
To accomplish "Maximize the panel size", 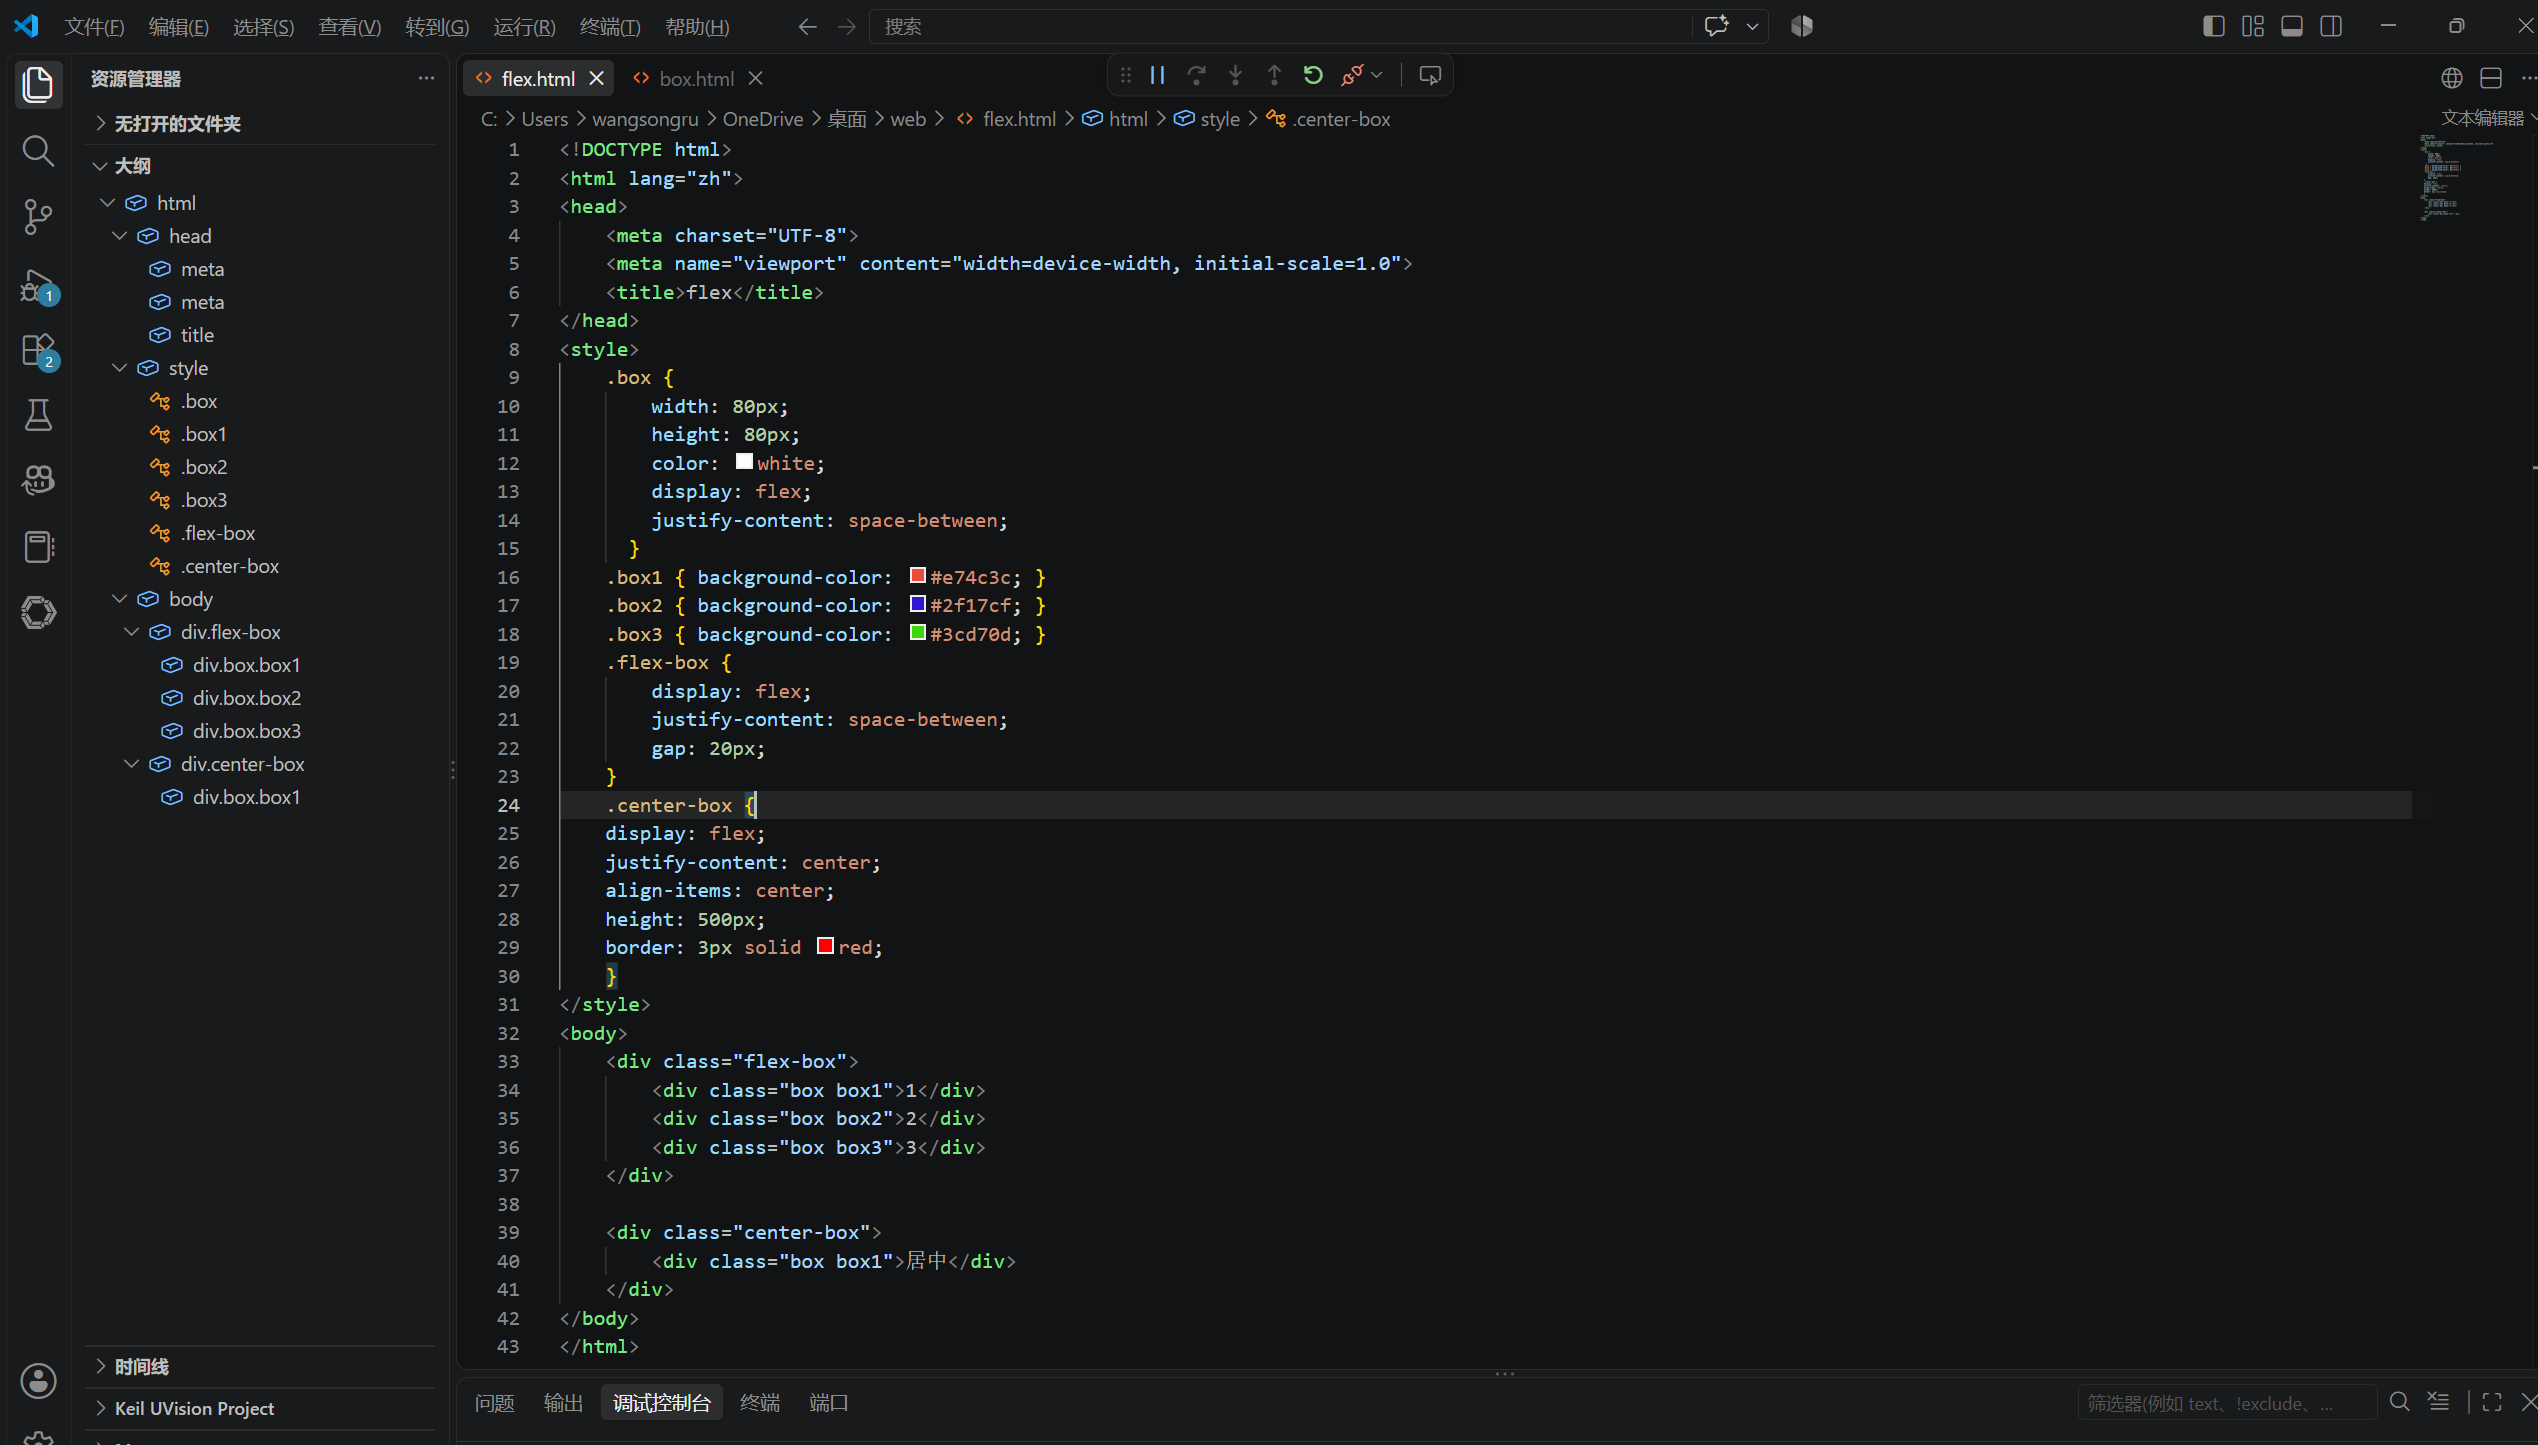I will coord(2491,1403).
